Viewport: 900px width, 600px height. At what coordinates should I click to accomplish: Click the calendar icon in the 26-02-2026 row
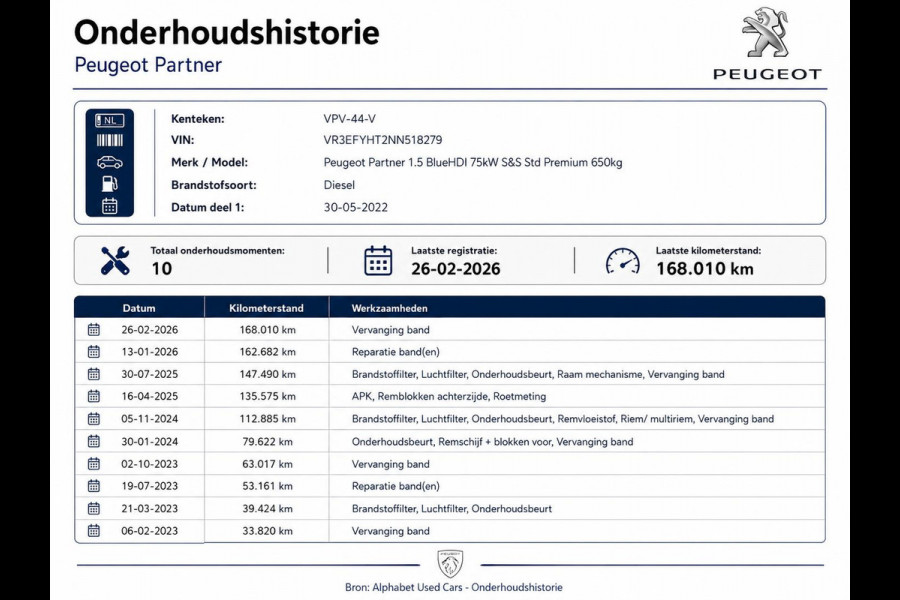click(94, 330)
